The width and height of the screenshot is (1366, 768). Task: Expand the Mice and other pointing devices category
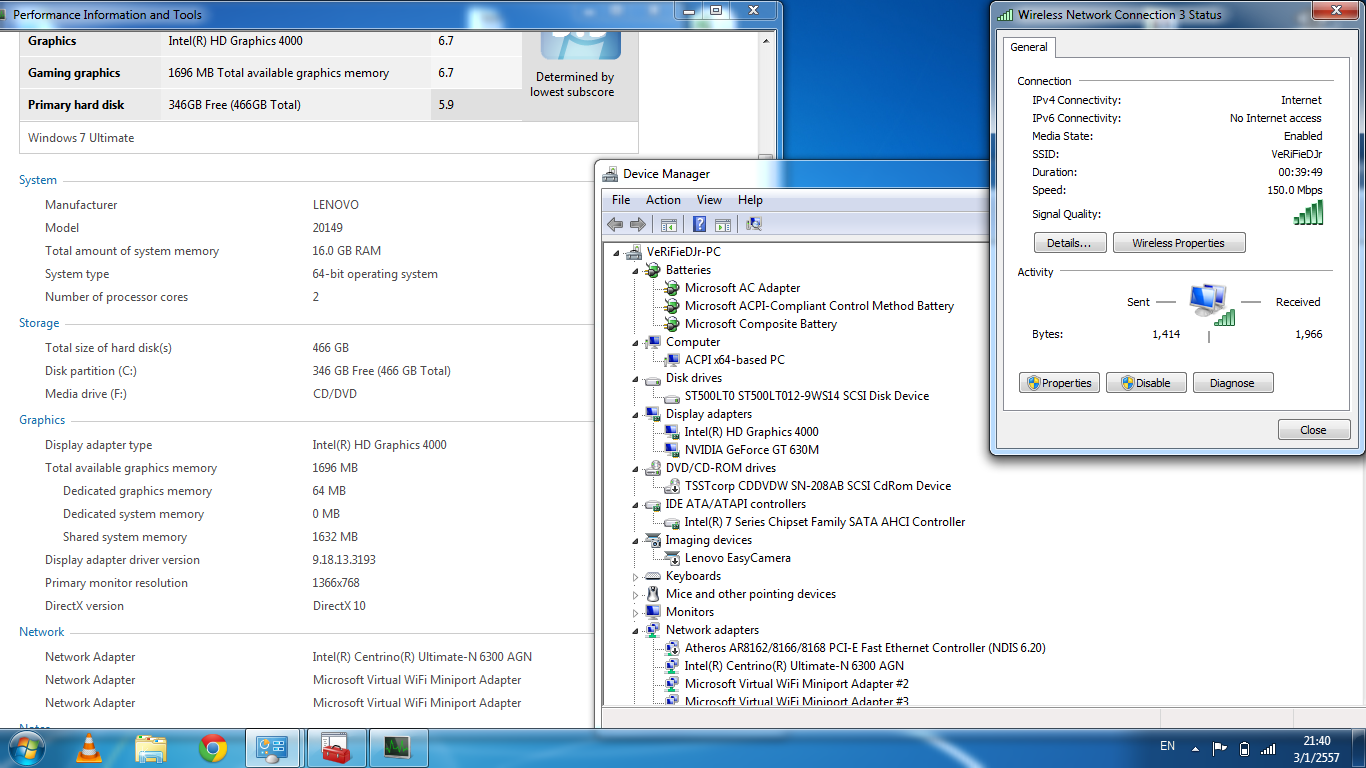[x=636, y=595]
